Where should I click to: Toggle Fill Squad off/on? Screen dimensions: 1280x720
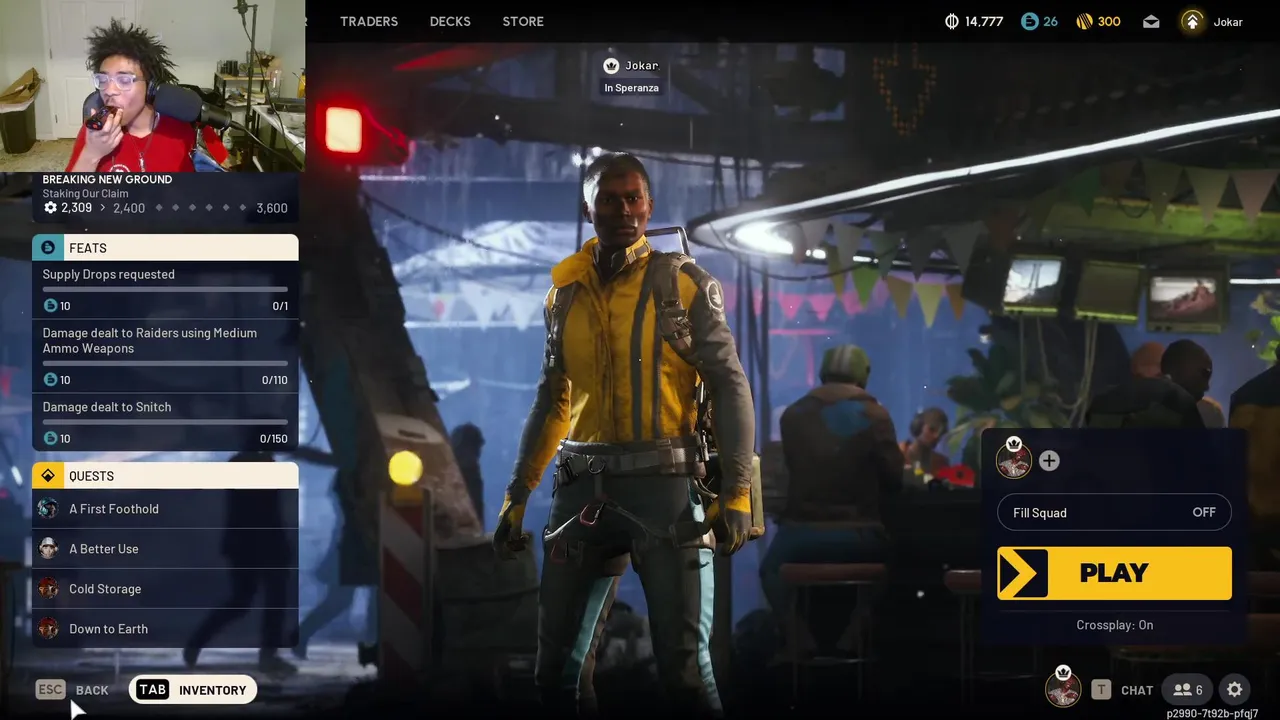[1114, 513]
